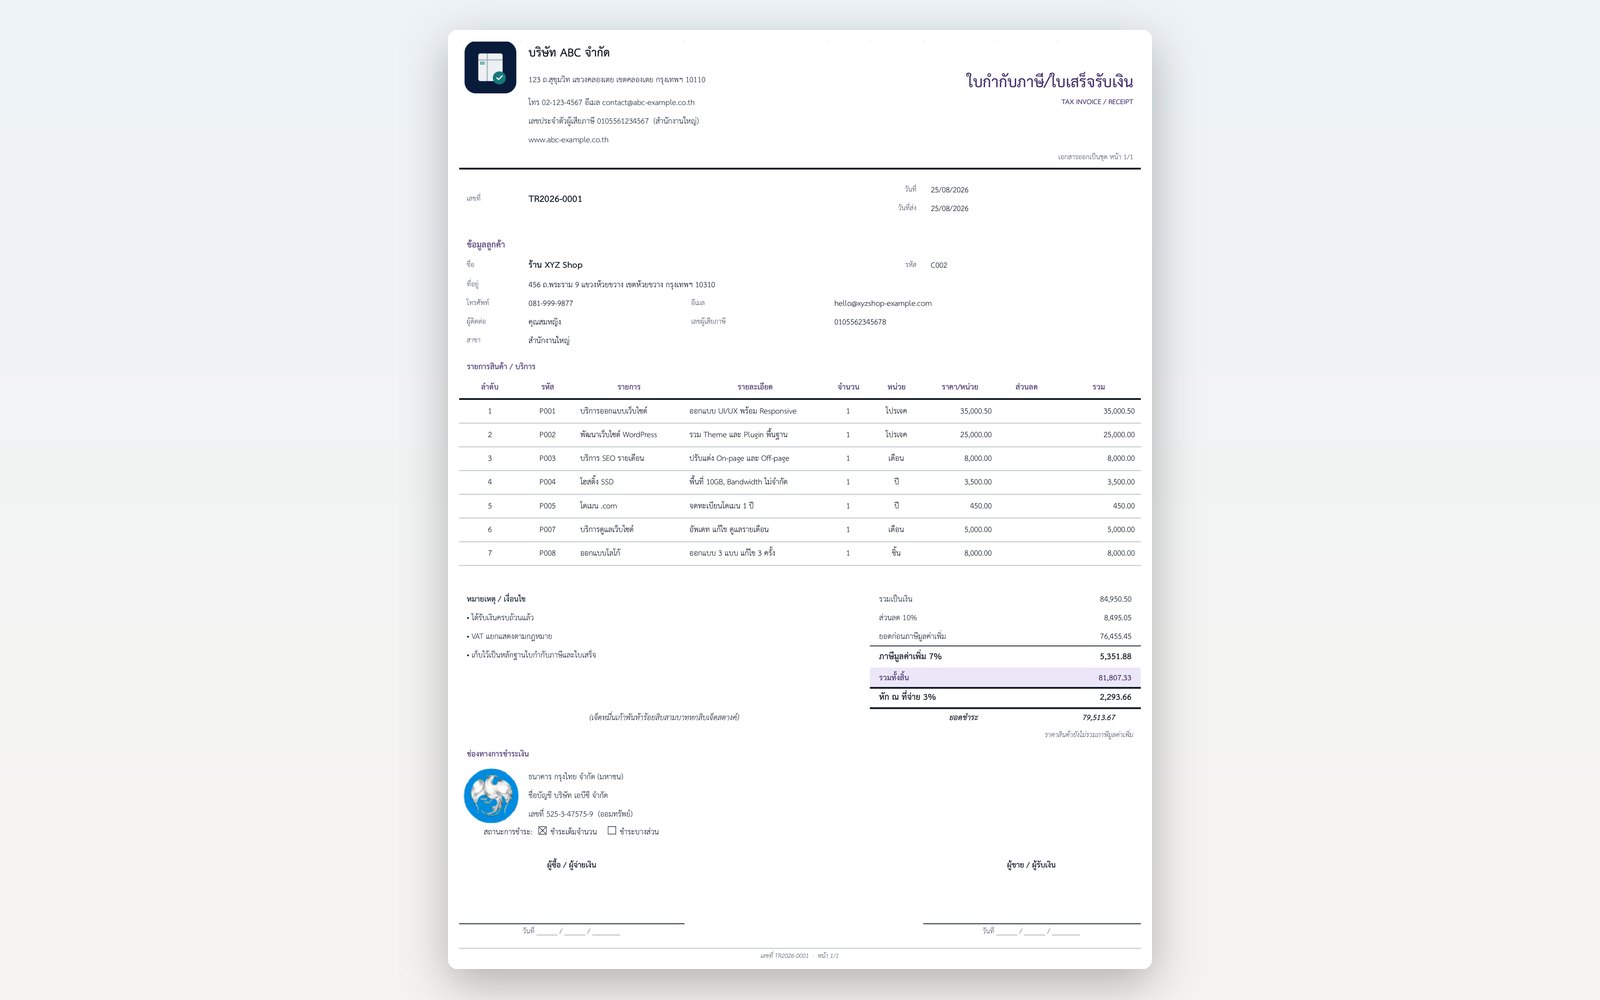Select customer tax ID 0105562345678
This screenshot has width=1600, height=1000.
tap(860, 322)
